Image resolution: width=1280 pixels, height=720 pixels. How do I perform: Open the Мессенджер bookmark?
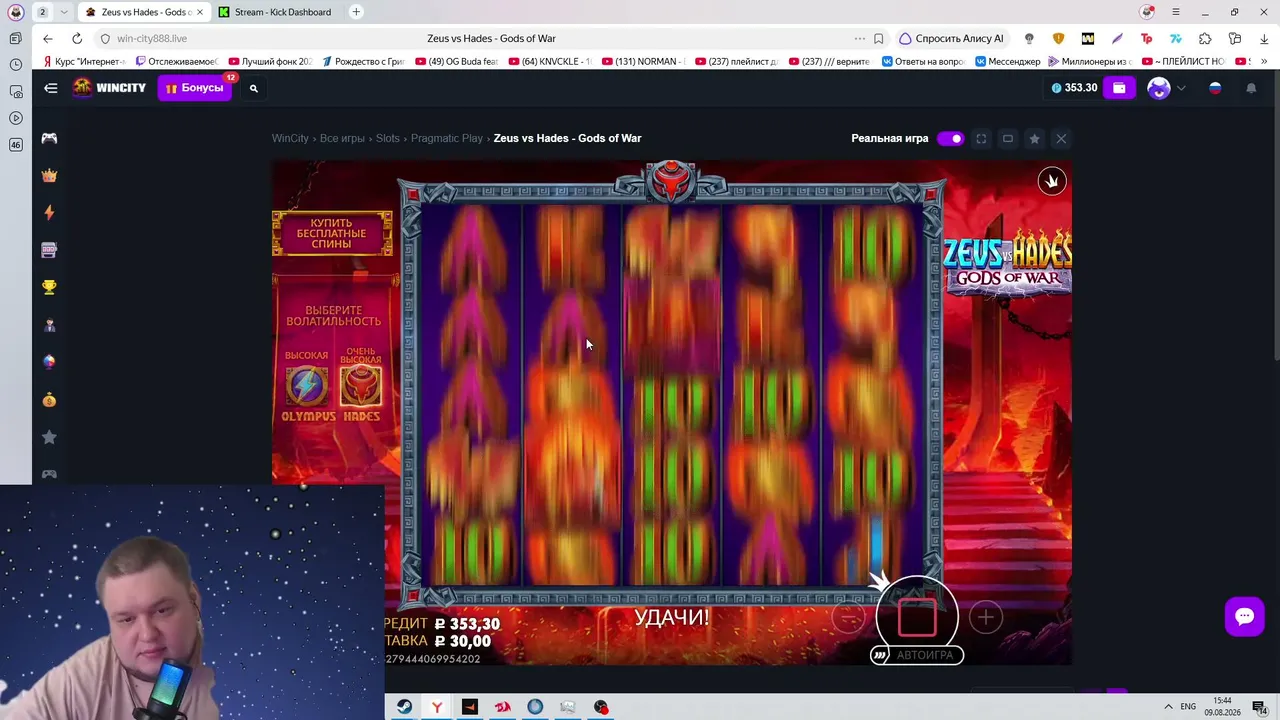[1008, 62]
